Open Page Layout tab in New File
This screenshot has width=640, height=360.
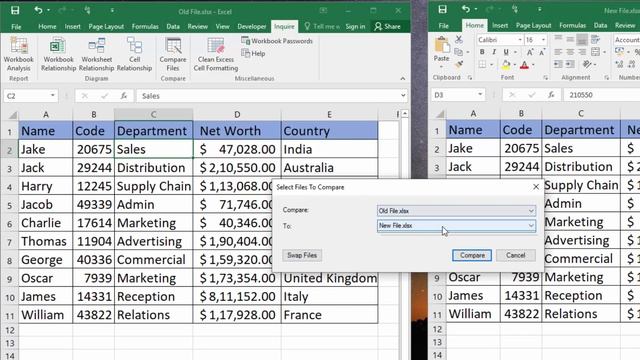(x=533, y=25)
